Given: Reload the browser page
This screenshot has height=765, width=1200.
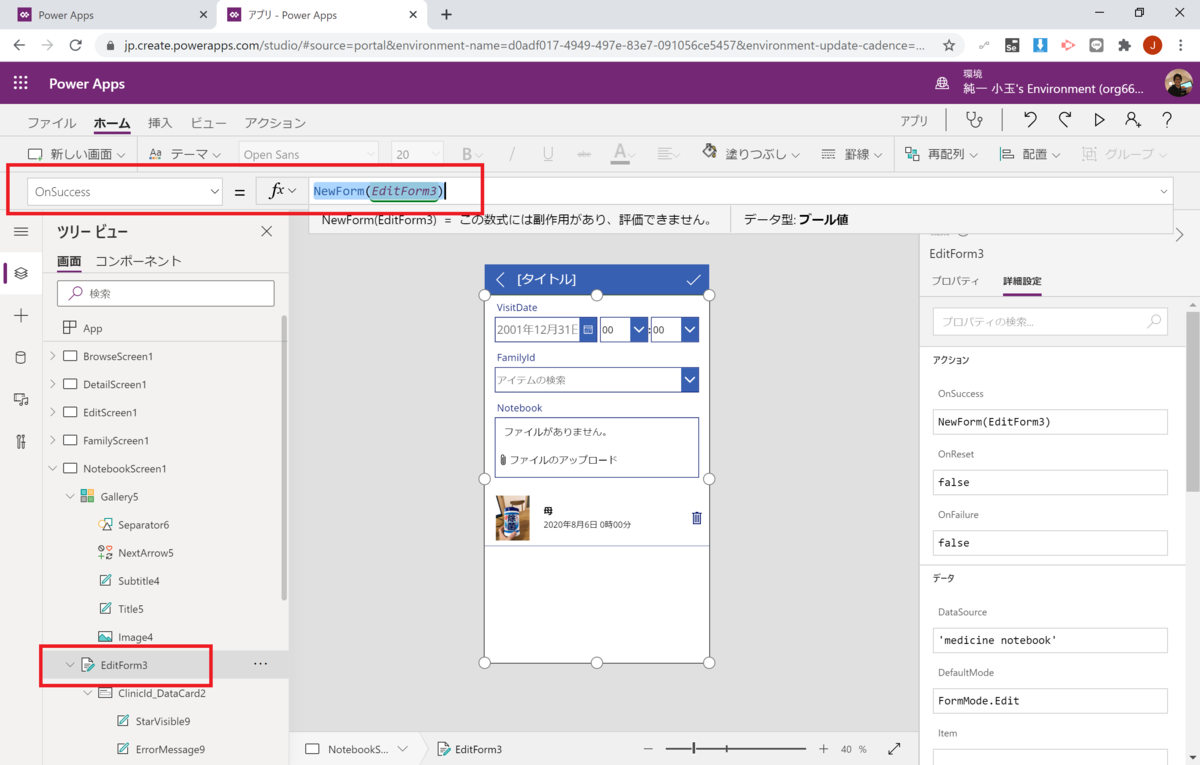Looking at the screenshot, I should [x=76, y=45].
